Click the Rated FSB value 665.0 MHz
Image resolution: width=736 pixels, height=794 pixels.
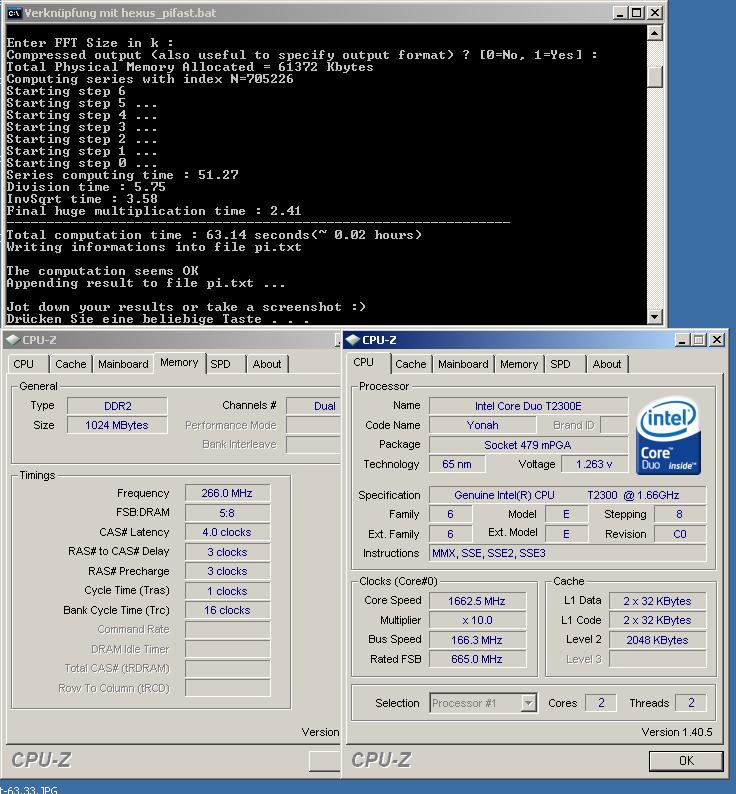coord(477,659)
